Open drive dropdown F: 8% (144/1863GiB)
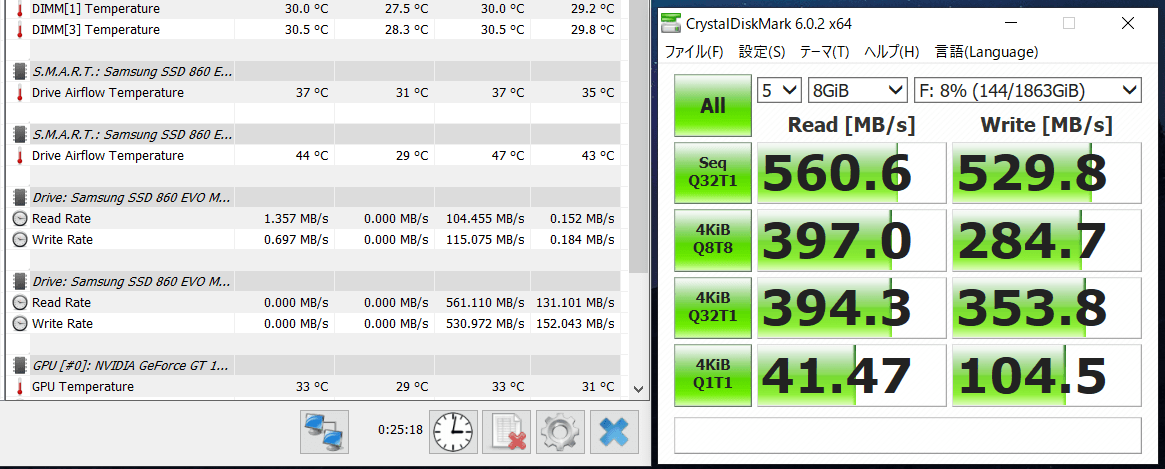The image size is (1165, 469). [x=1027, y=91]
